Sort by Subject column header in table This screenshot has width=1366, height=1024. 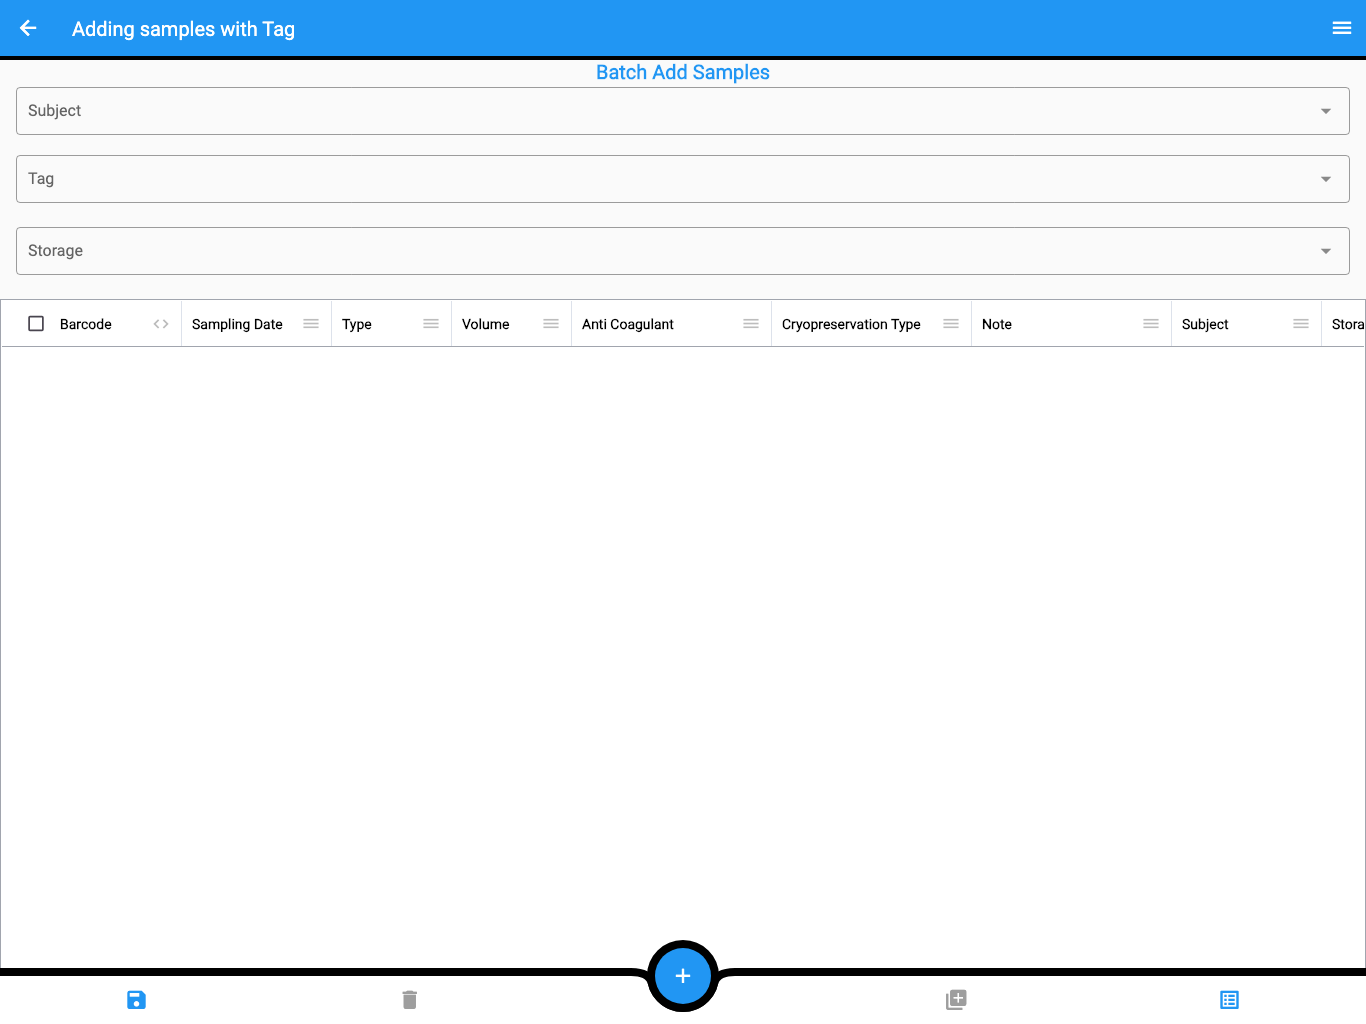1205,324
